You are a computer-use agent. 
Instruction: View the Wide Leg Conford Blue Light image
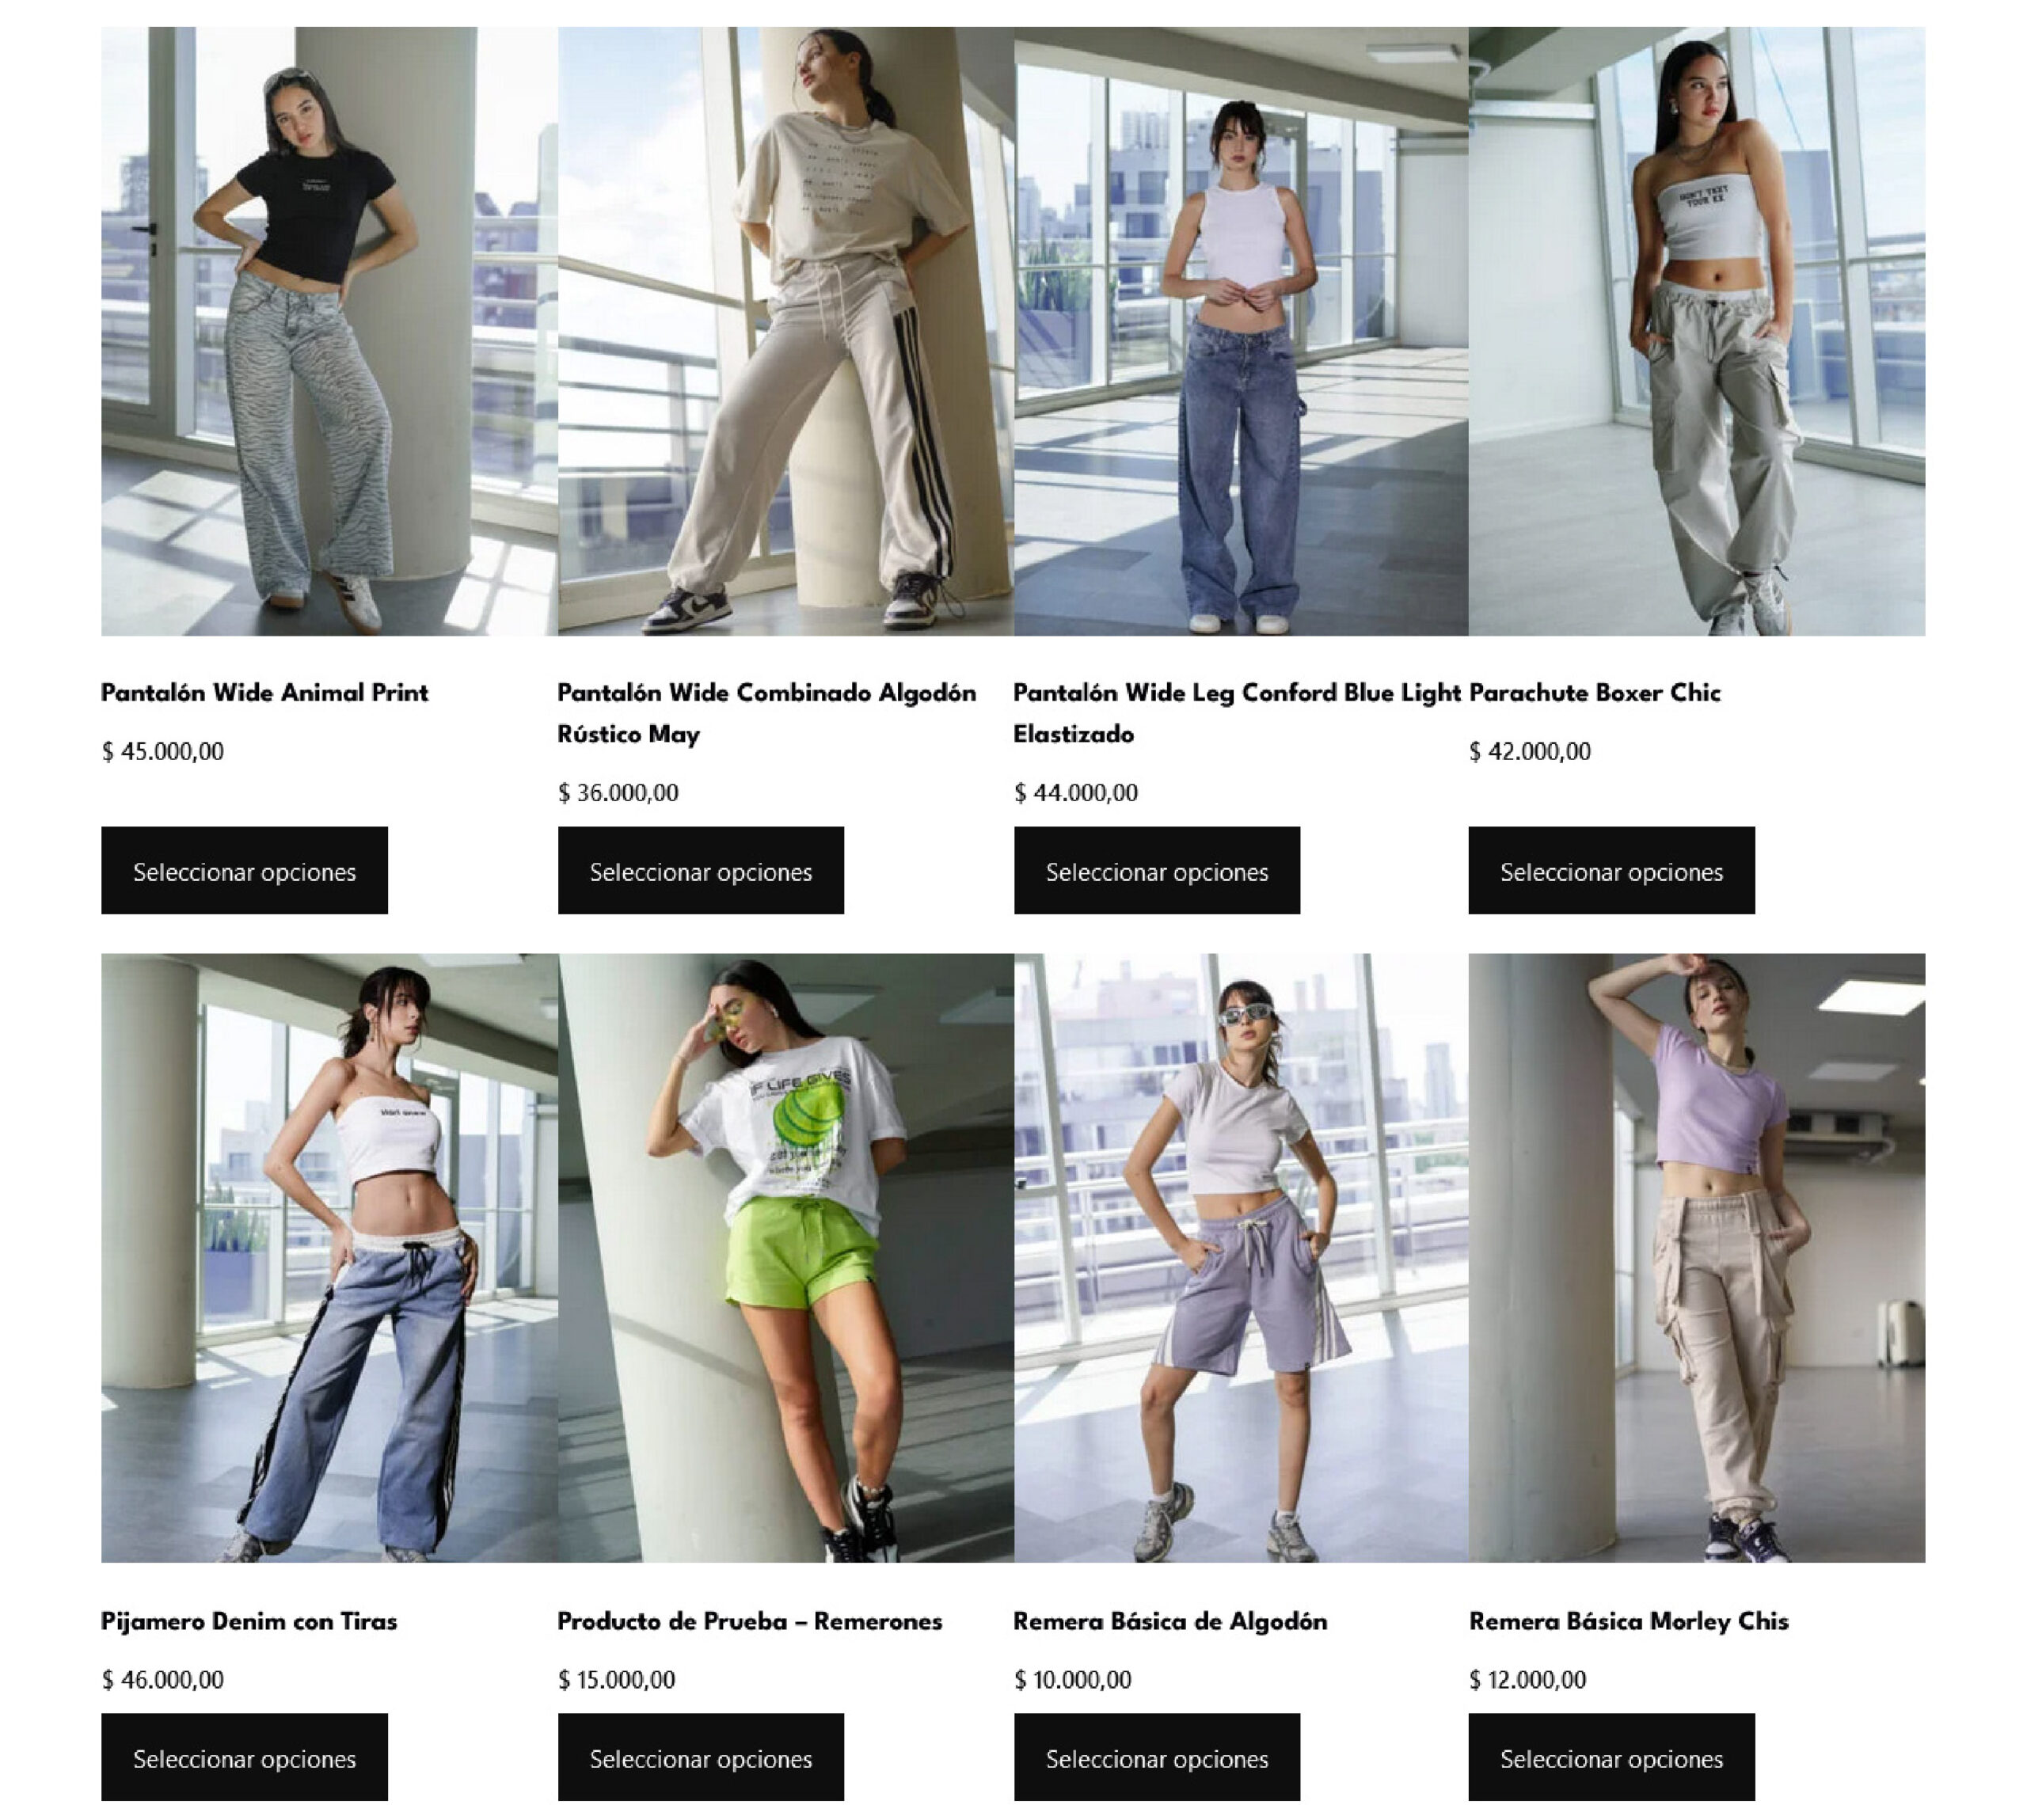coord(1241,331)
